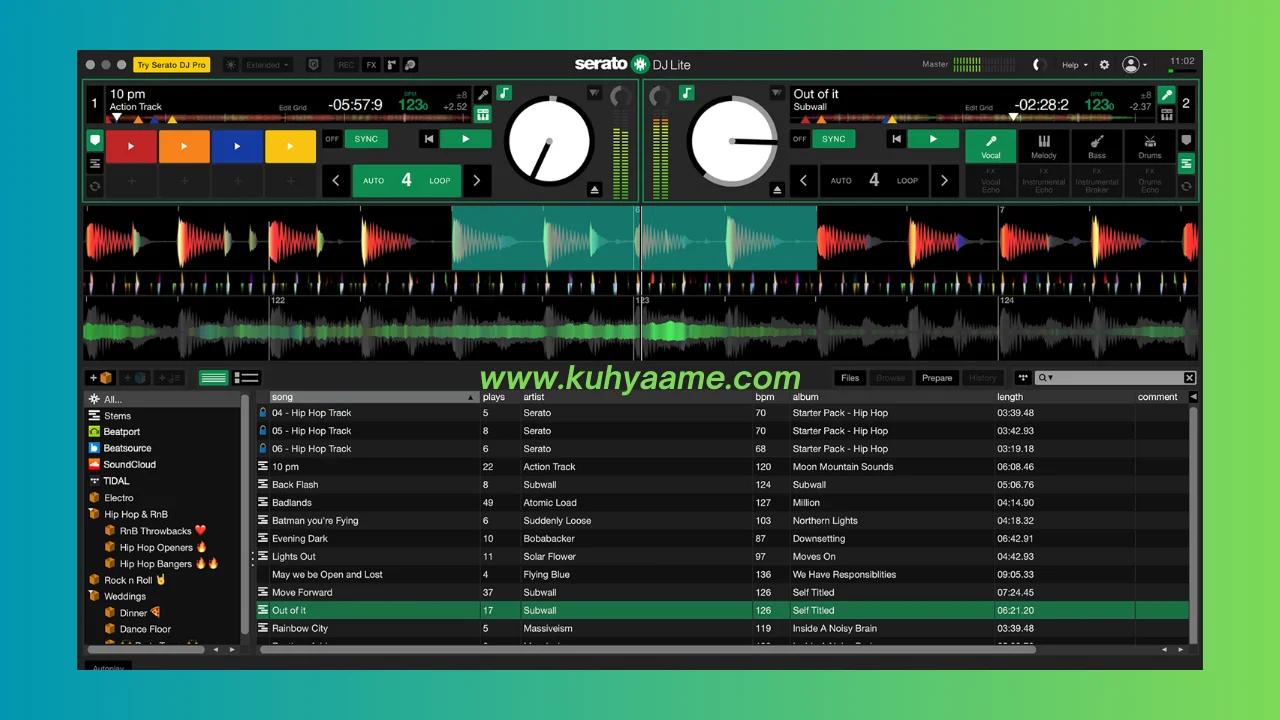Trigger the red cue point pad
Screen dimensions: 1280x720
tap(131, 146)
